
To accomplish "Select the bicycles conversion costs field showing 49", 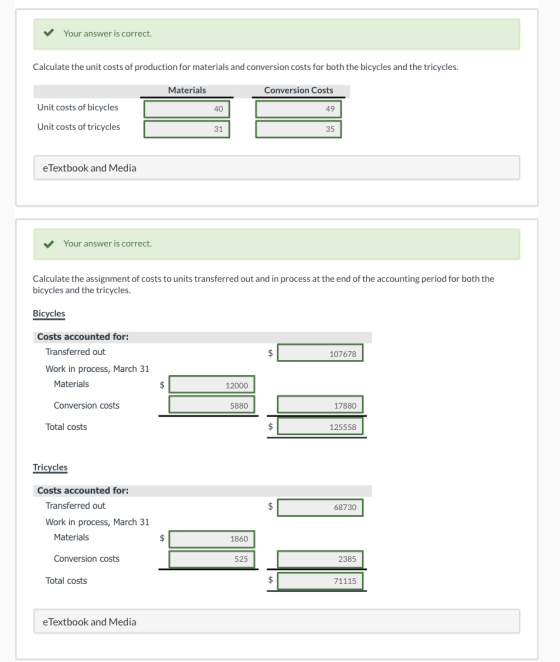I will tap(298, 109).
